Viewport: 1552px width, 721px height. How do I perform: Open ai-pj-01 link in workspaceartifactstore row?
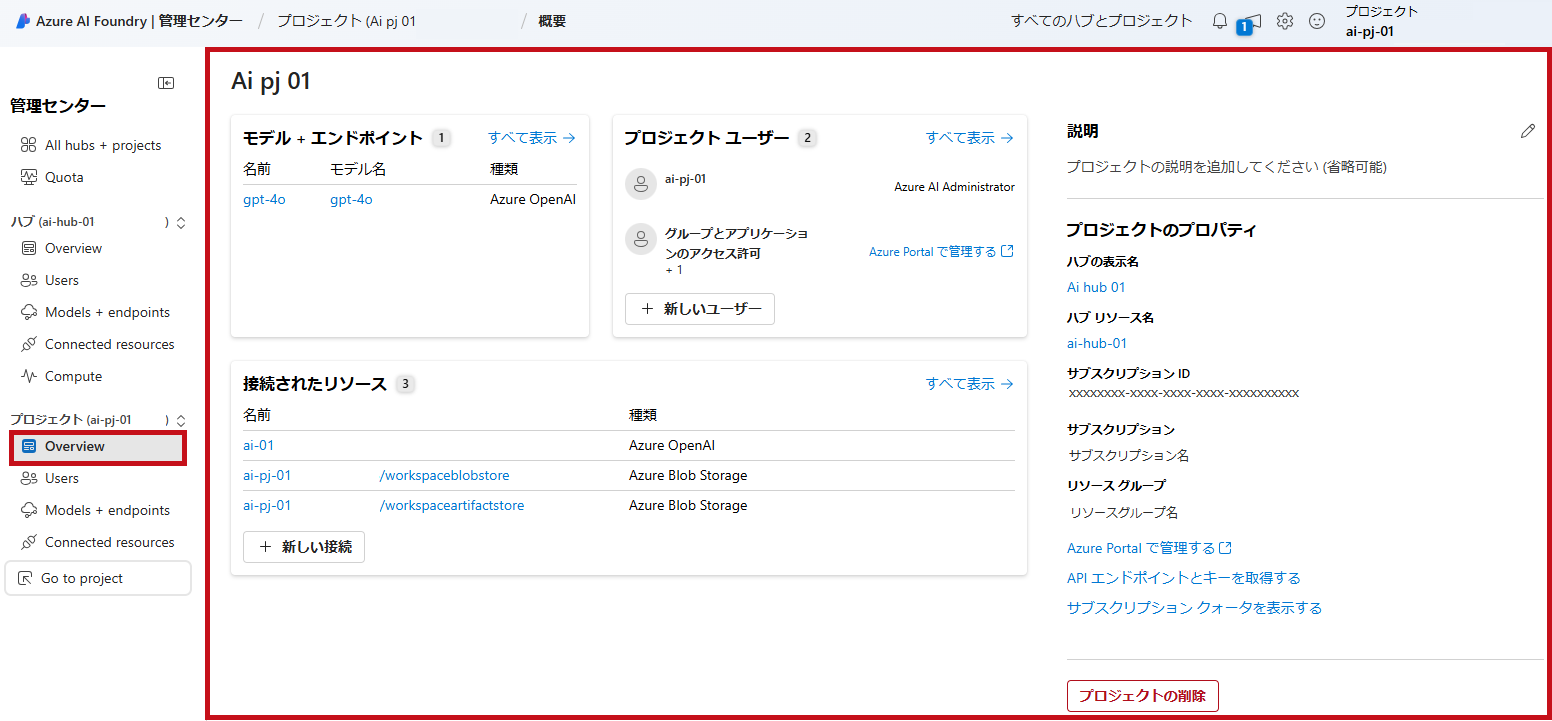coord(267,505)
